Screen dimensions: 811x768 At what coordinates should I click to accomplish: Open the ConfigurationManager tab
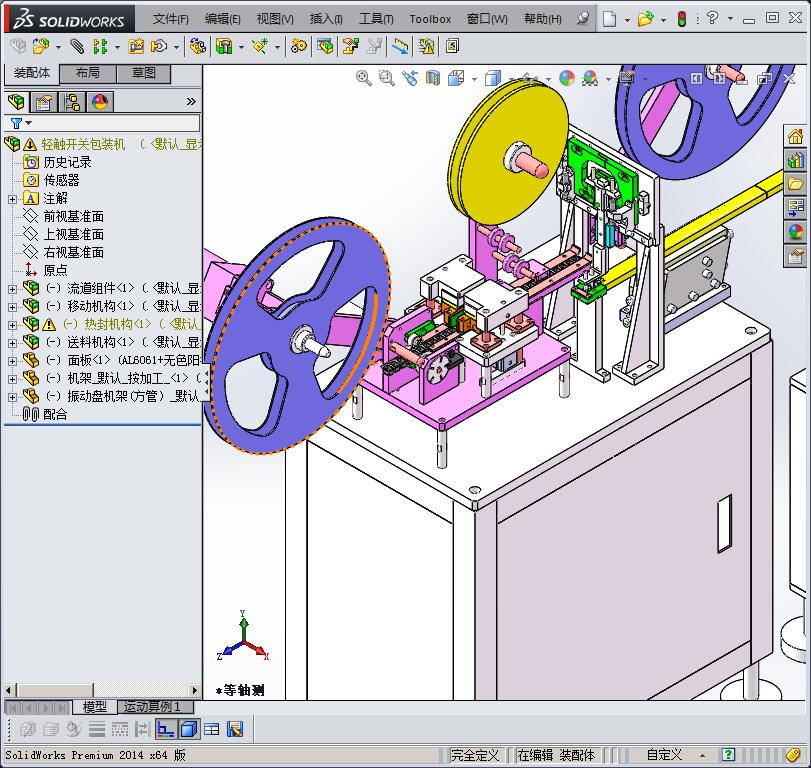point(72,102)
